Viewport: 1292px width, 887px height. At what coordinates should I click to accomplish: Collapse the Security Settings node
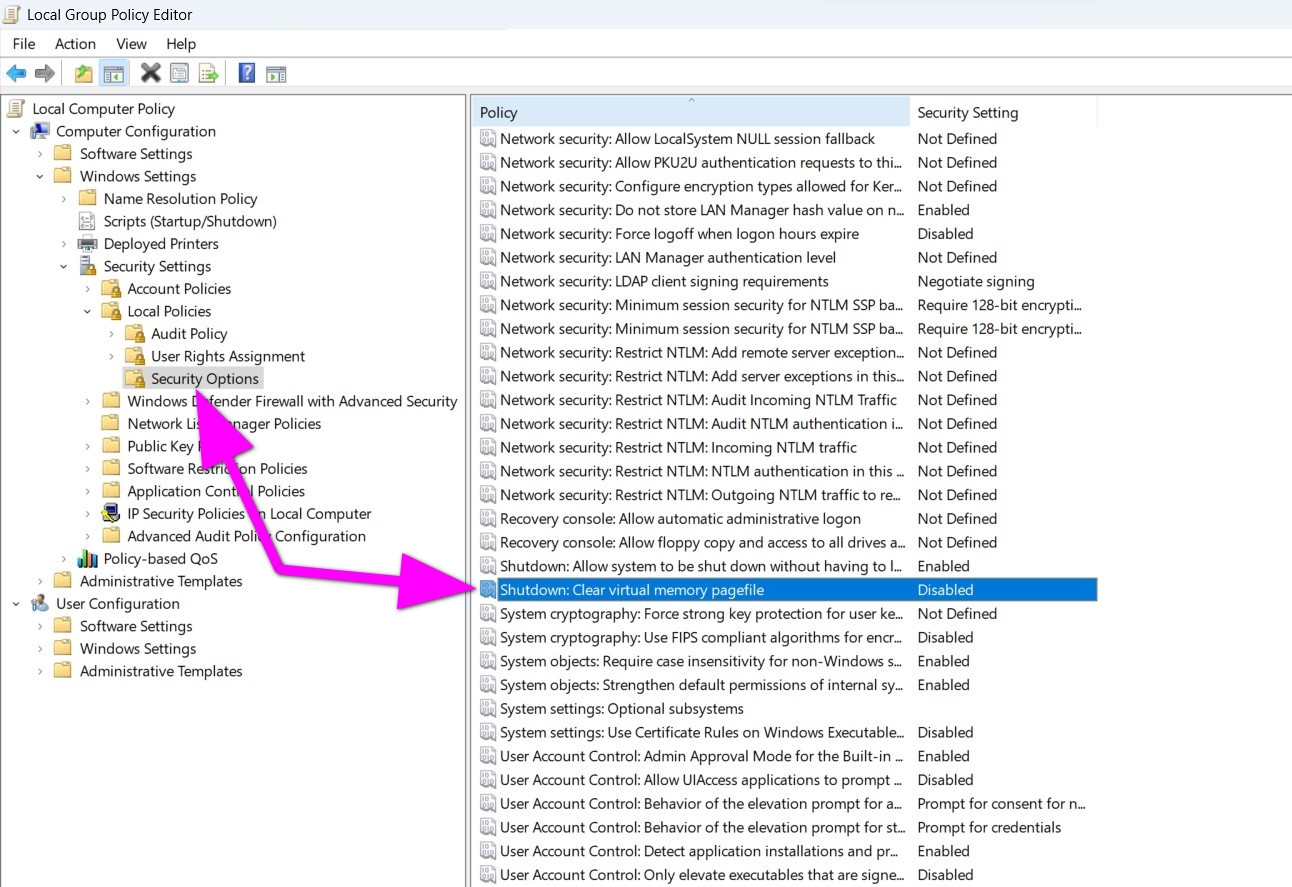64,266
